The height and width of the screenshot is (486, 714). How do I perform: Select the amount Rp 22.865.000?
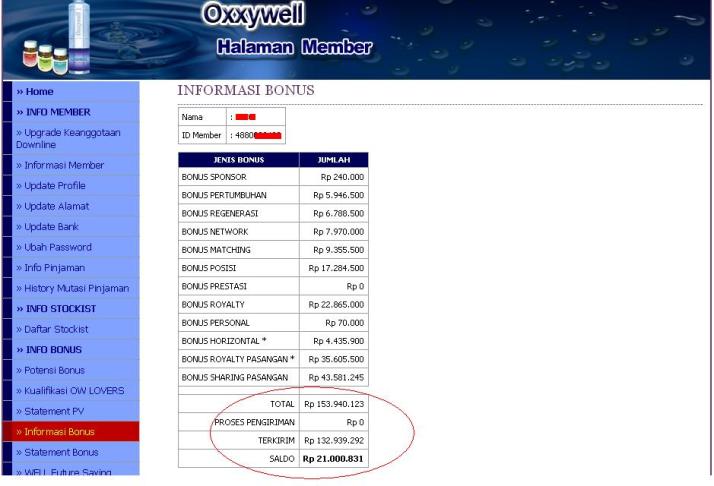337,304
